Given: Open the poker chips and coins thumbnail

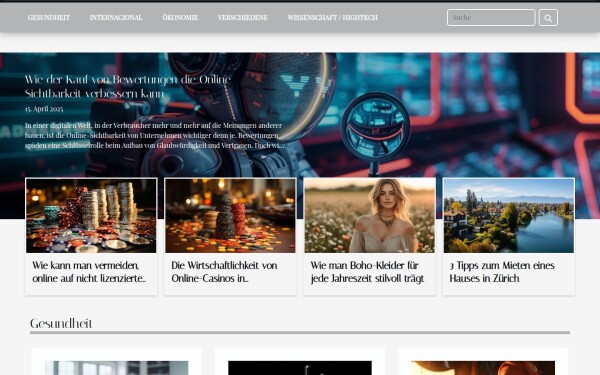Looking at the screenshot, I should point(91,215).
